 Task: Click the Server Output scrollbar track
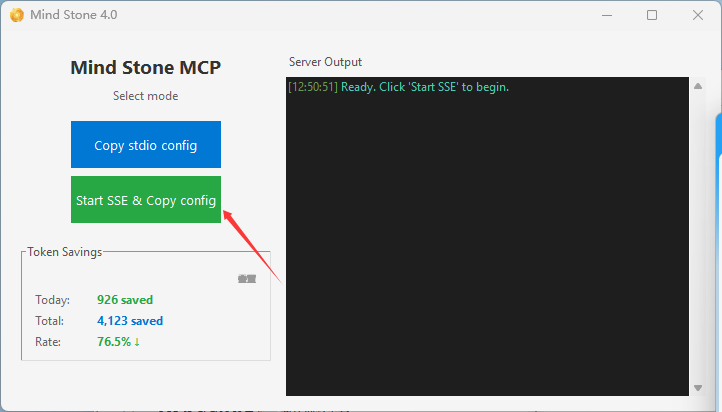coord(697,240)
